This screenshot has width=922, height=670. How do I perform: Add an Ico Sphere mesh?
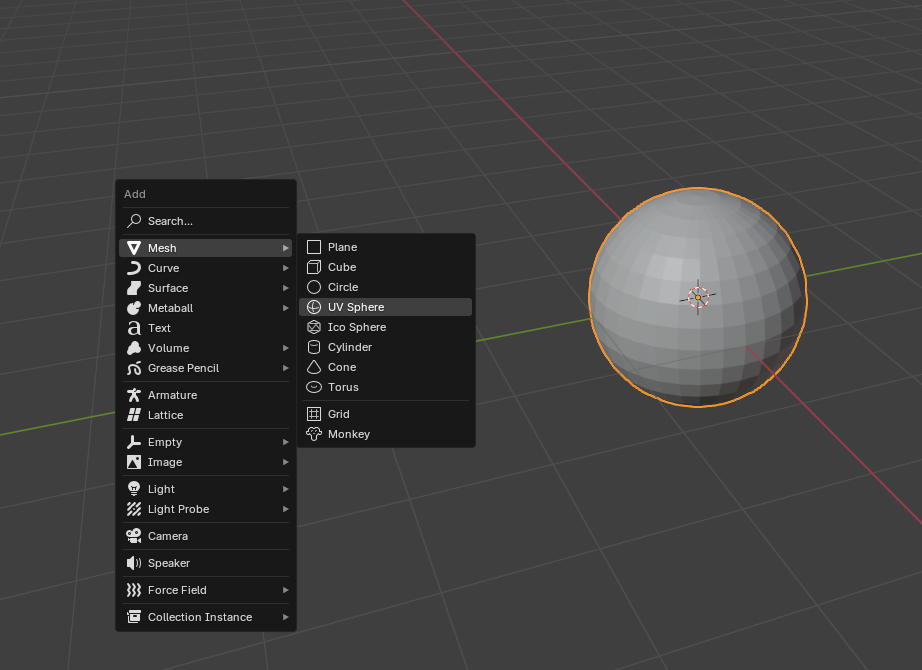point(386,328)
